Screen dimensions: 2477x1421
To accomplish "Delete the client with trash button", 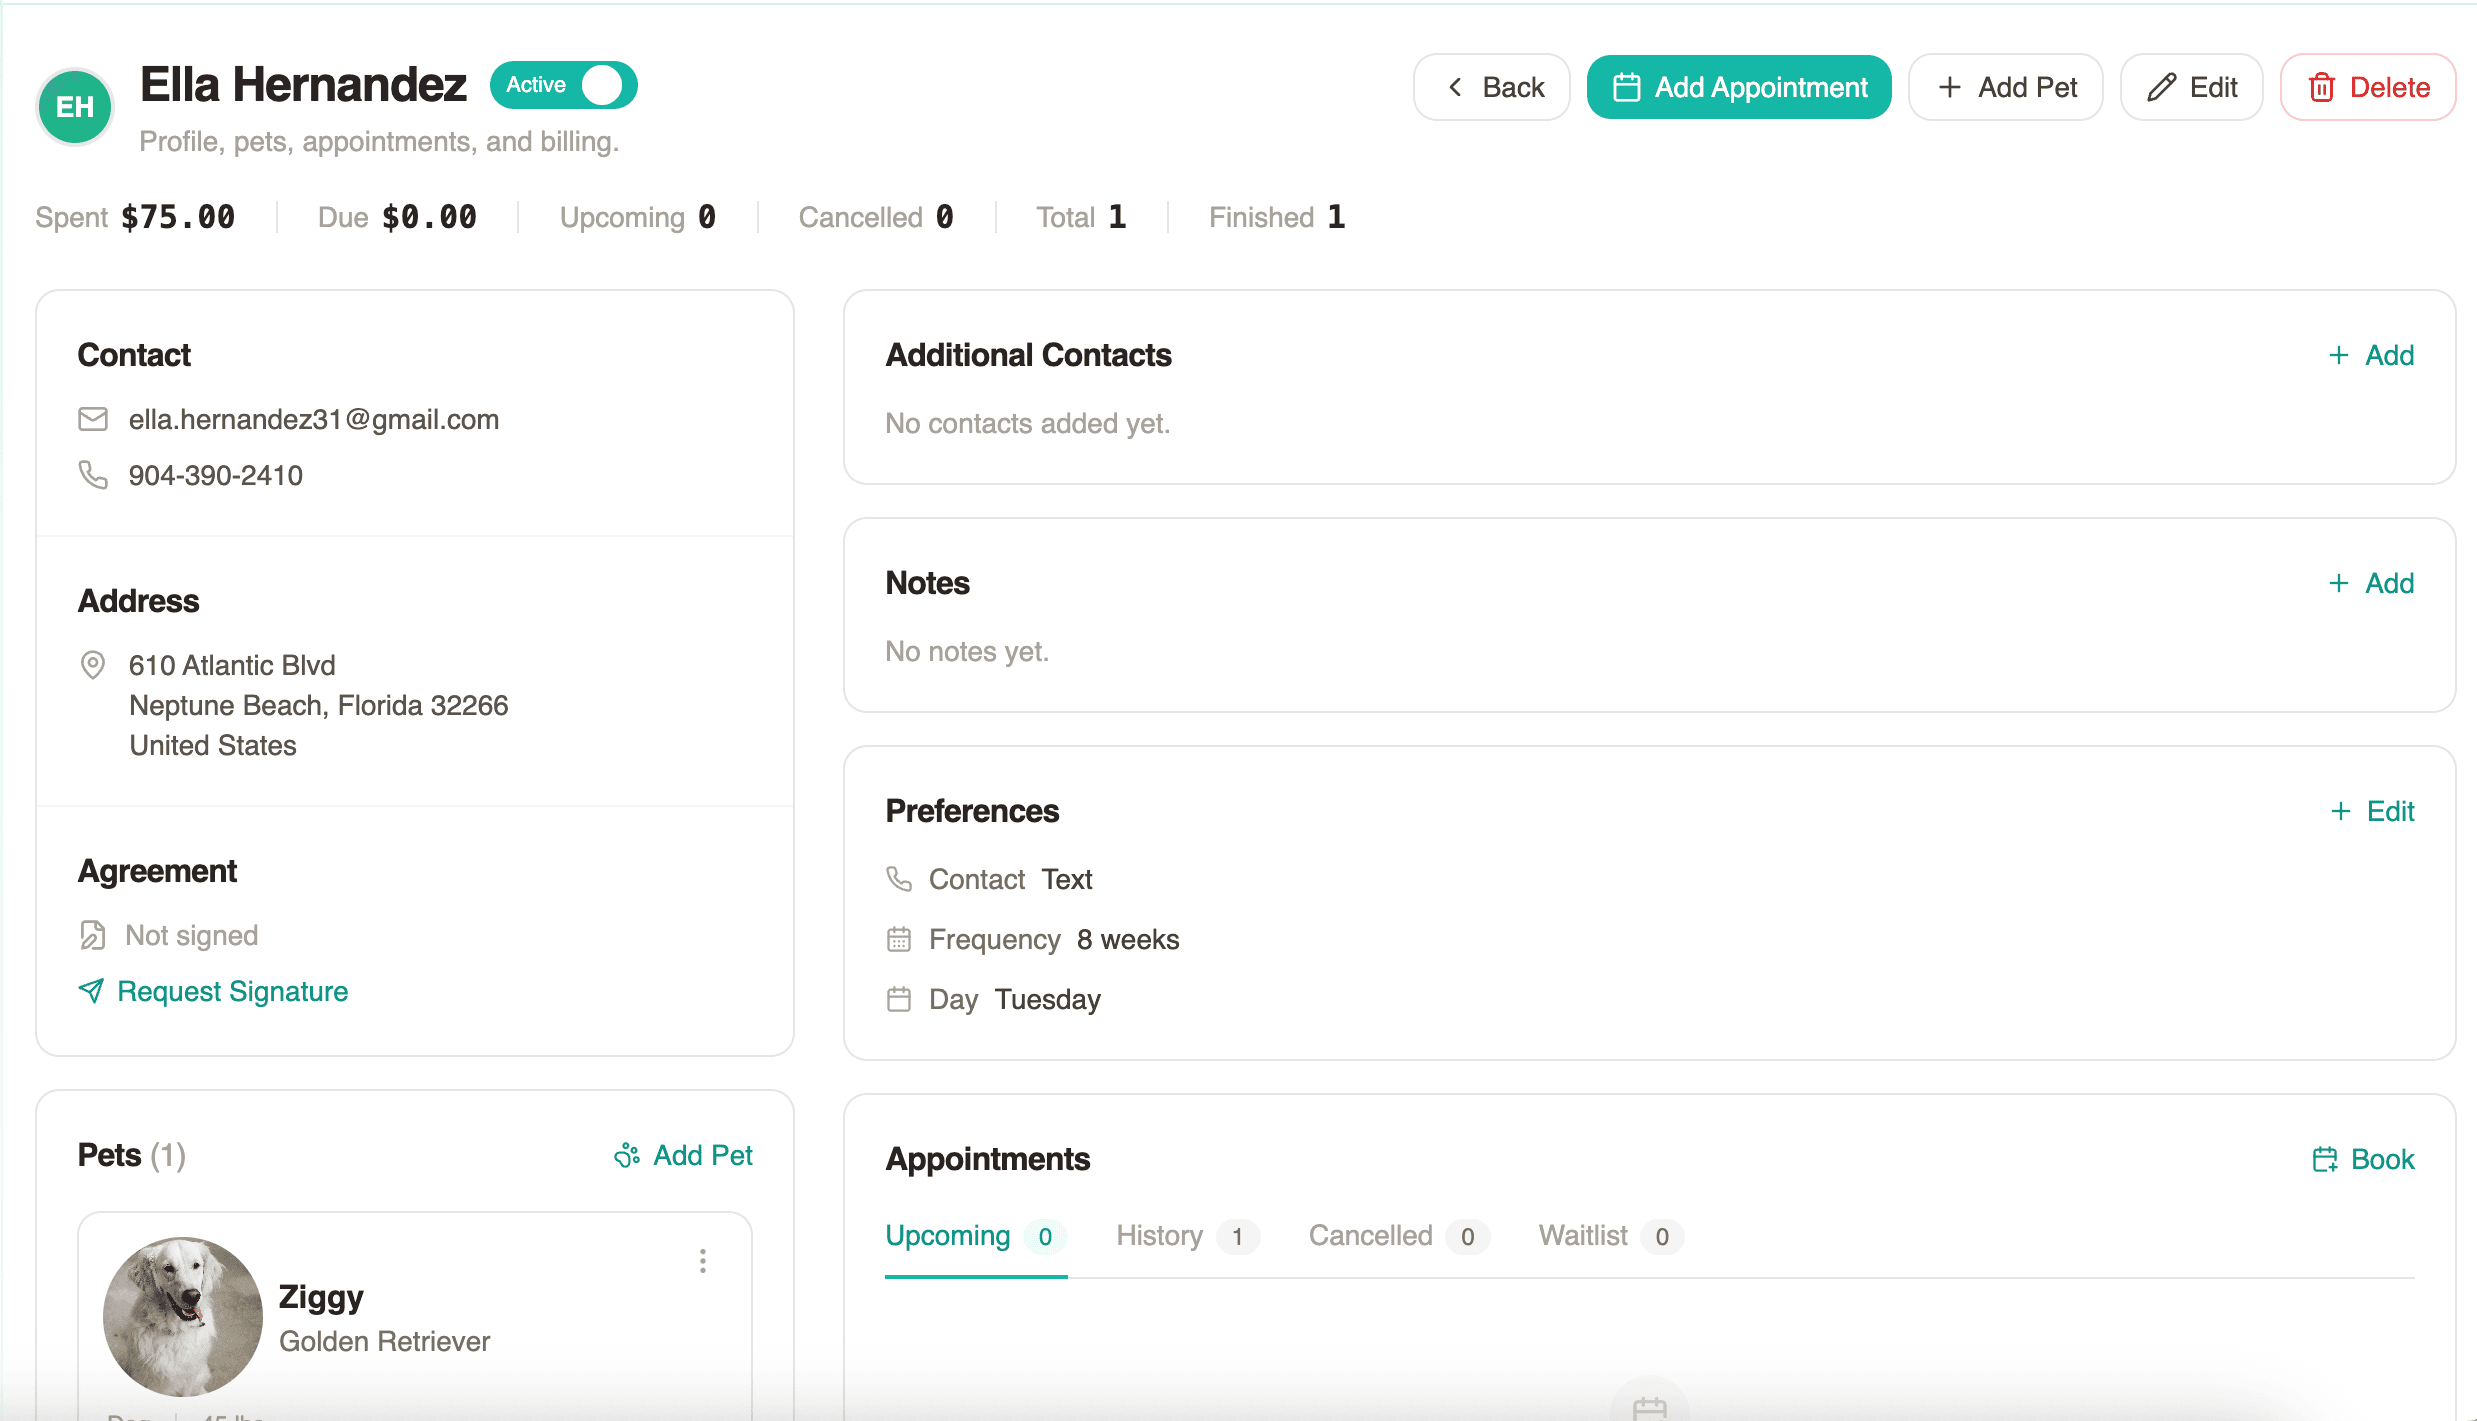I will tap(2367, 87).
